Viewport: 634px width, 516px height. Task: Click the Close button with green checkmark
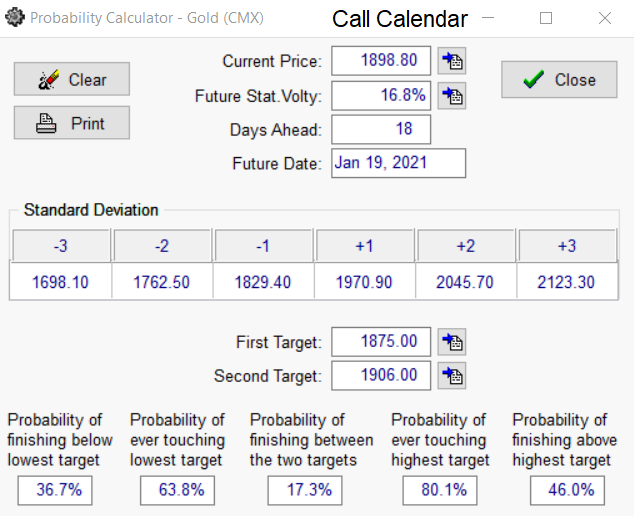(x=559, y=80)
